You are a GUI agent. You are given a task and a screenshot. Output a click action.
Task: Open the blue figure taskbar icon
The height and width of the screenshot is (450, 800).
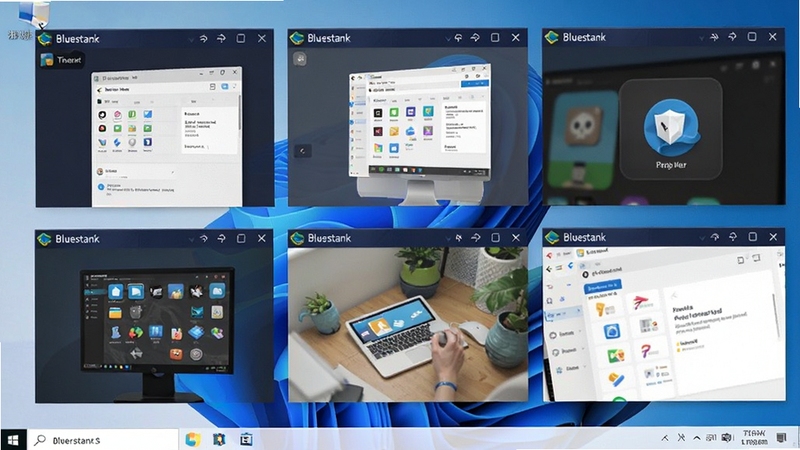tap(219, 439)
